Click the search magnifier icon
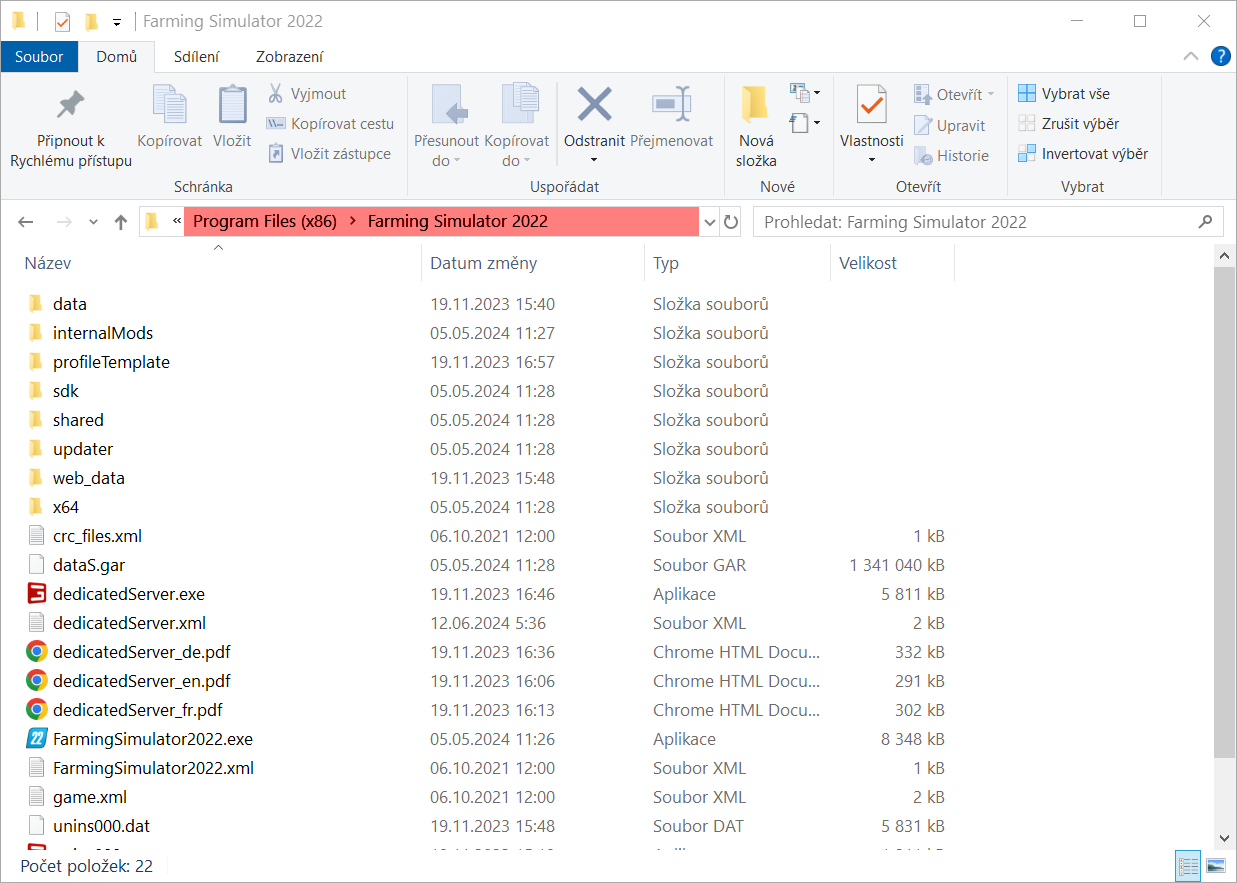The height and width of the screenshot is (883, 1237). (x=1206, y=222)
